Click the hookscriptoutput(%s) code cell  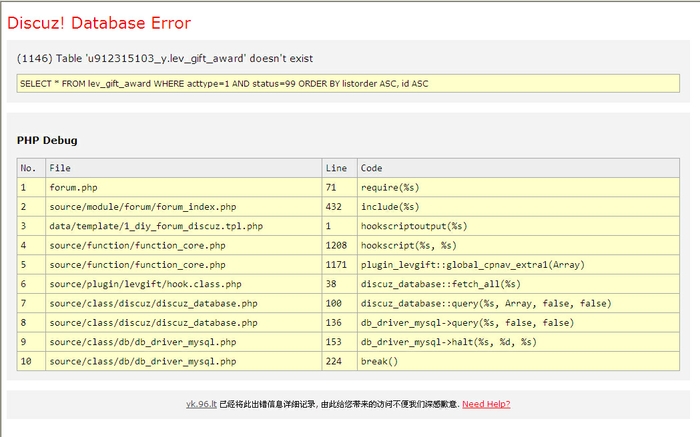pos(518,226)
